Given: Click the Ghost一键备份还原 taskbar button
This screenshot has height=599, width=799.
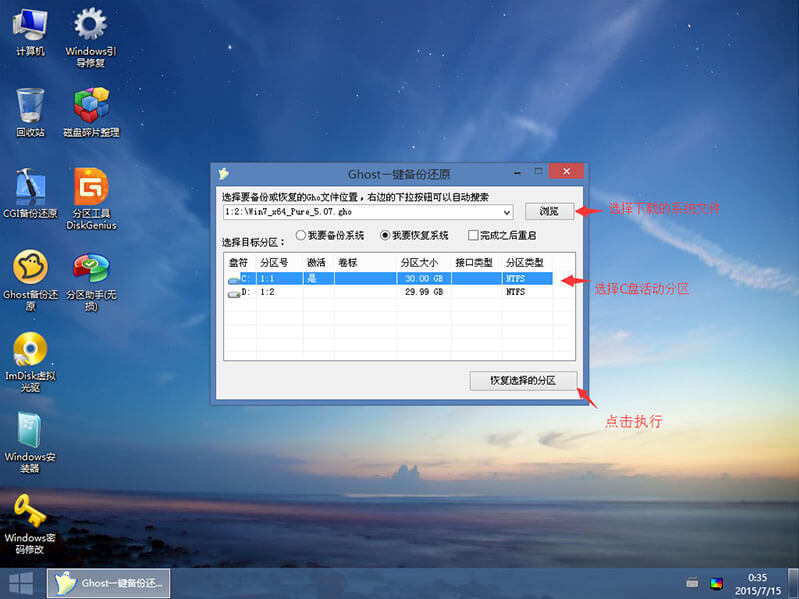Looking at the screenshot, I should pyautogui.click(x=109, y=583).
